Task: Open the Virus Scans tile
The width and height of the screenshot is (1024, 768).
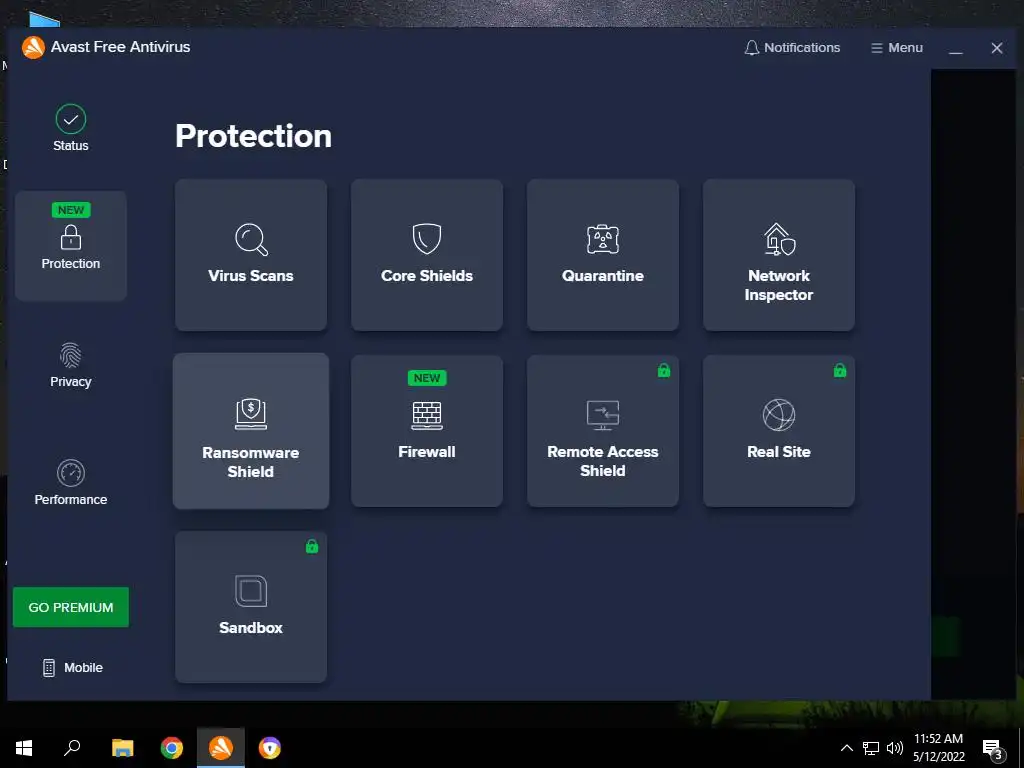Action: [x=251, y=255]
